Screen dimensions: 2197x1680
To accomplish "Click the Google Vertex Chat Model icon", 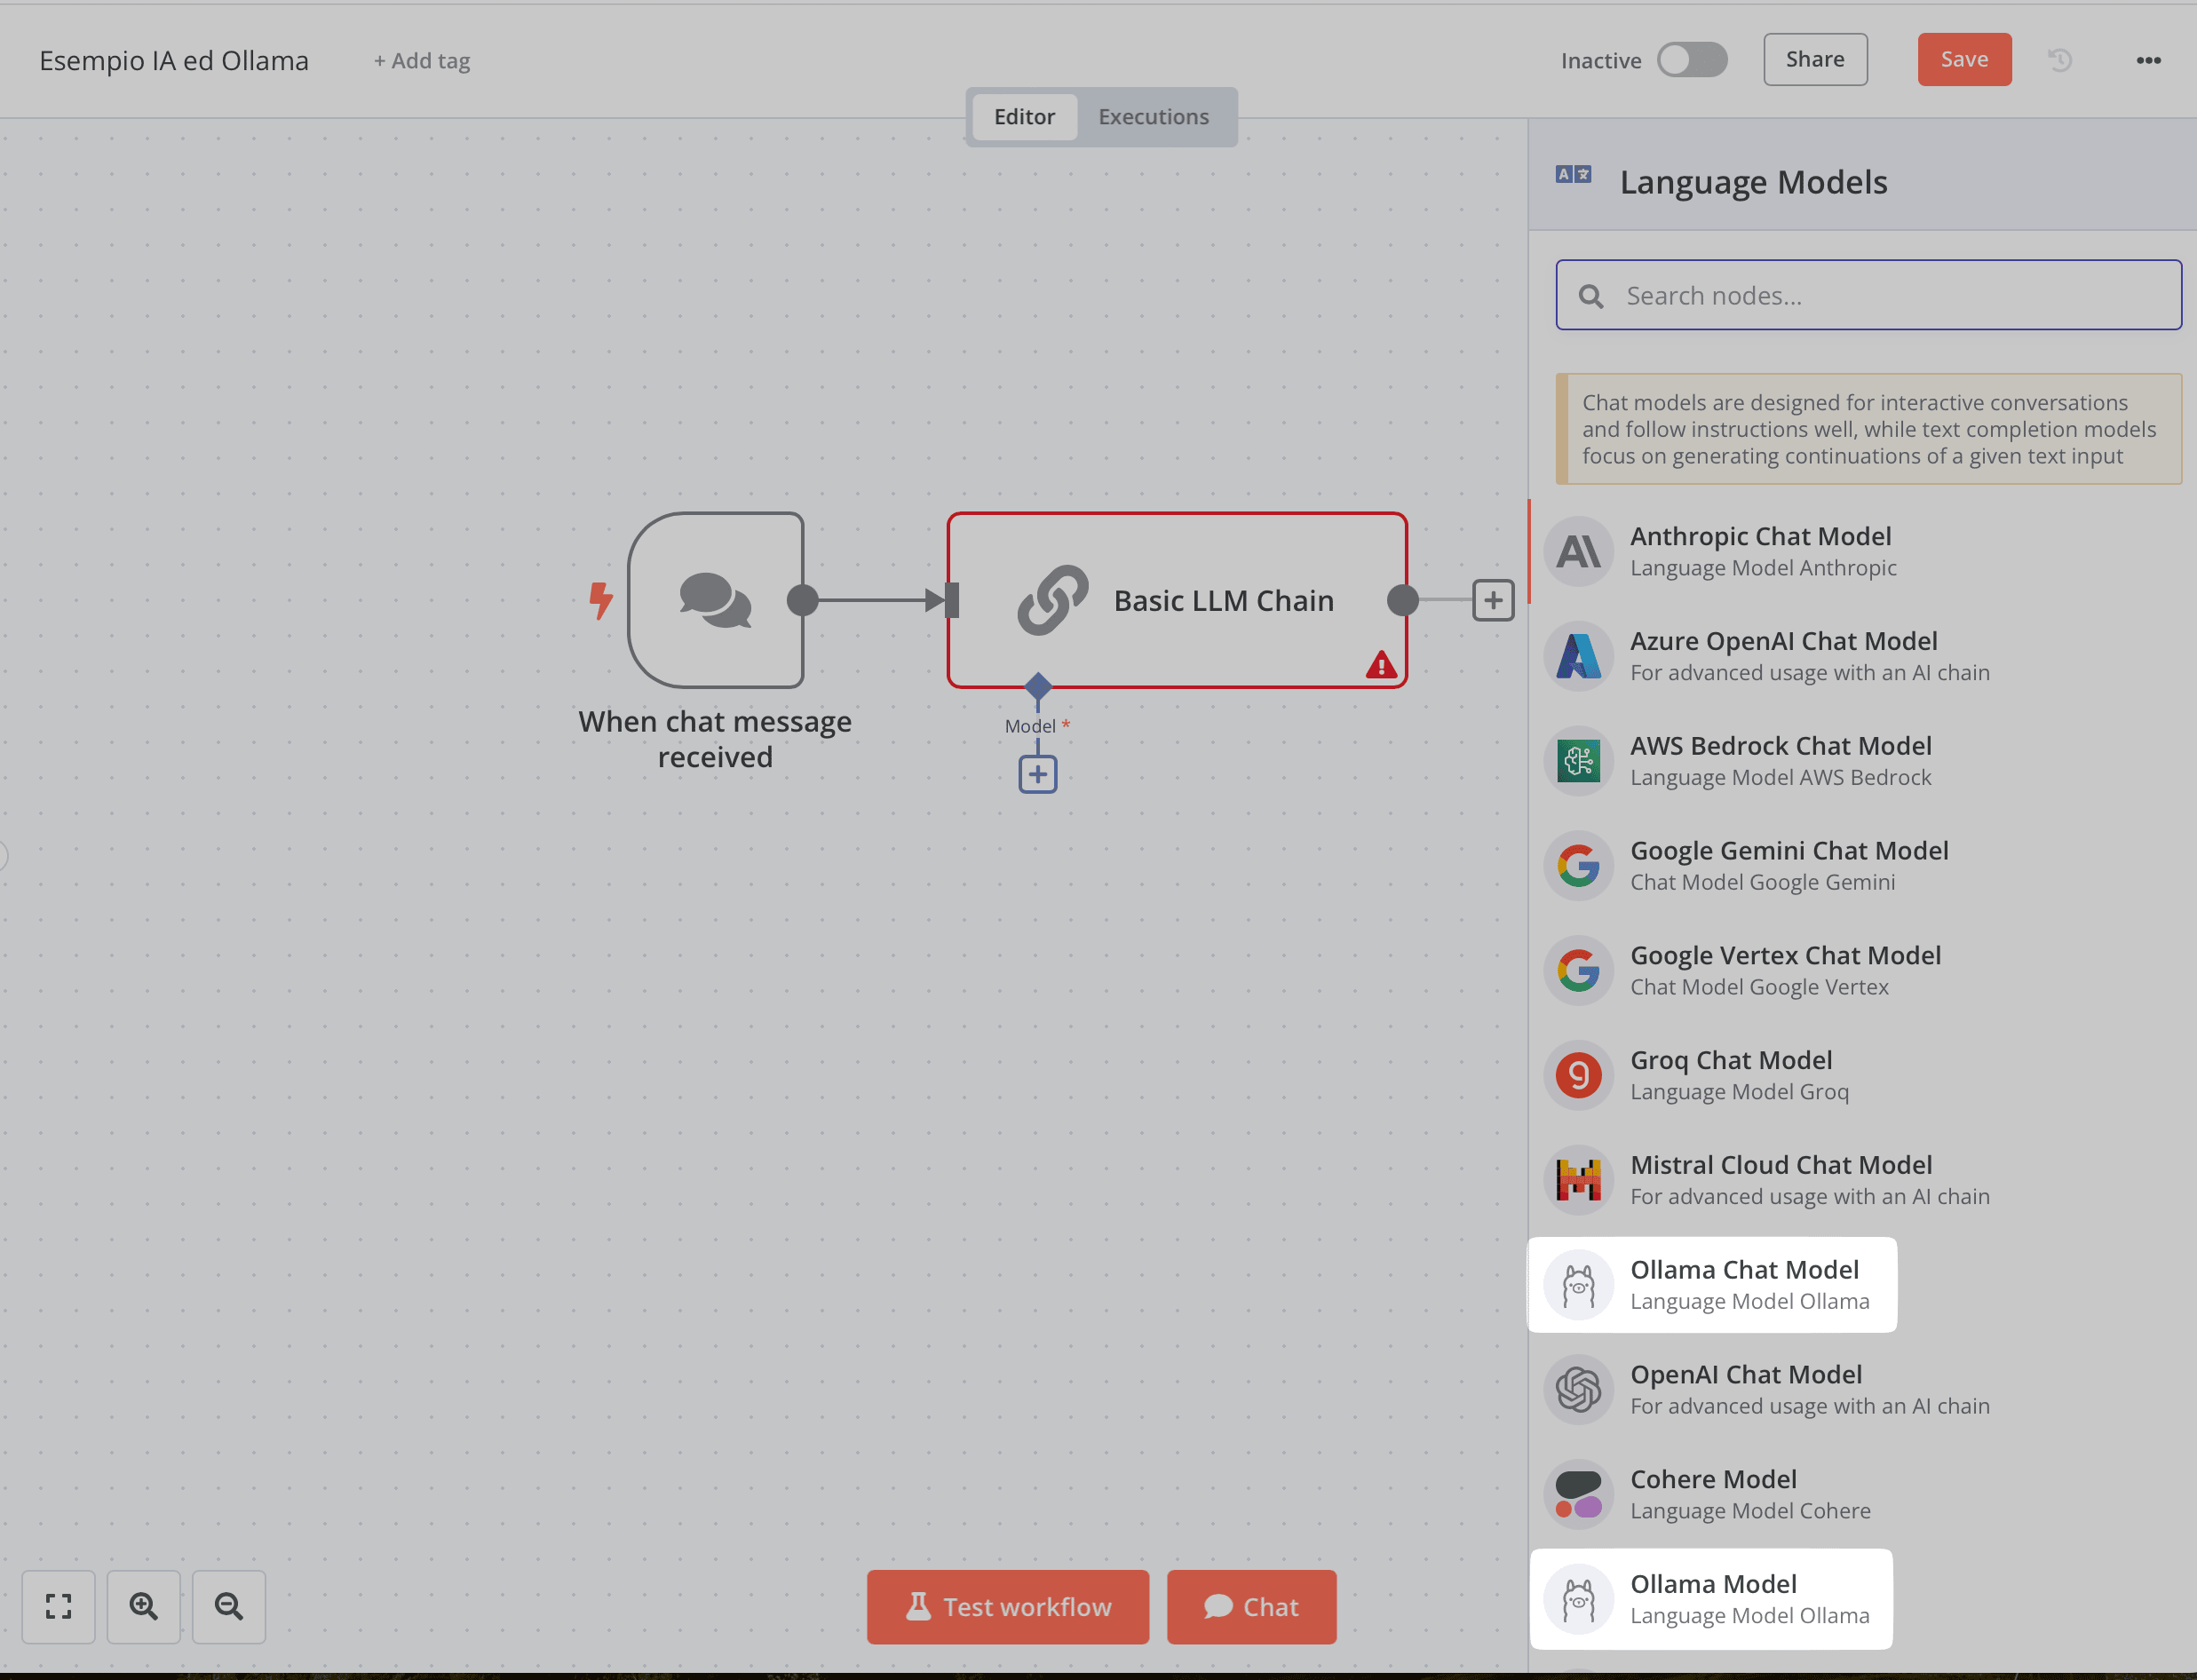I will pyautogui.click(x=1578, y=971).
